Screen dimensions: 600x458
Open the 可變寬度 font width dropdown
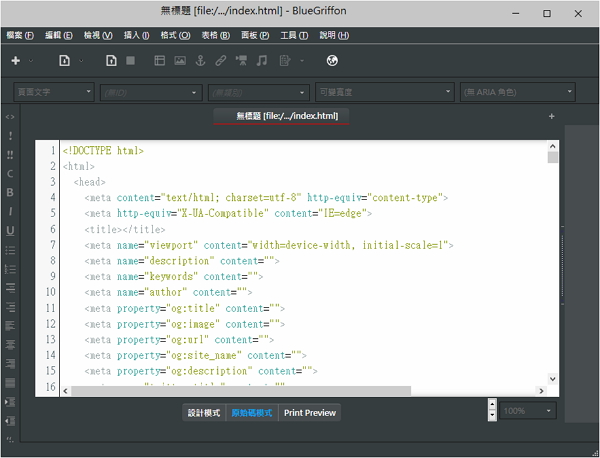point(385,92)
